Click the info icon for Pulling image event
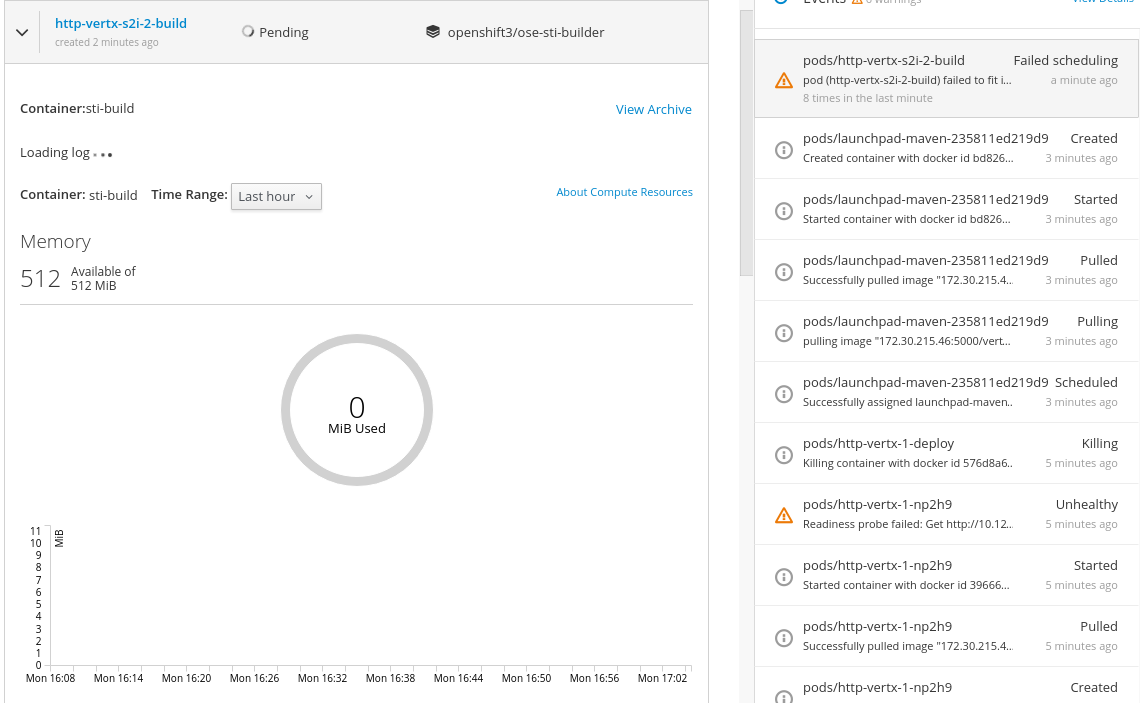Screen dimensions: 1140x703 coord(784,333)
